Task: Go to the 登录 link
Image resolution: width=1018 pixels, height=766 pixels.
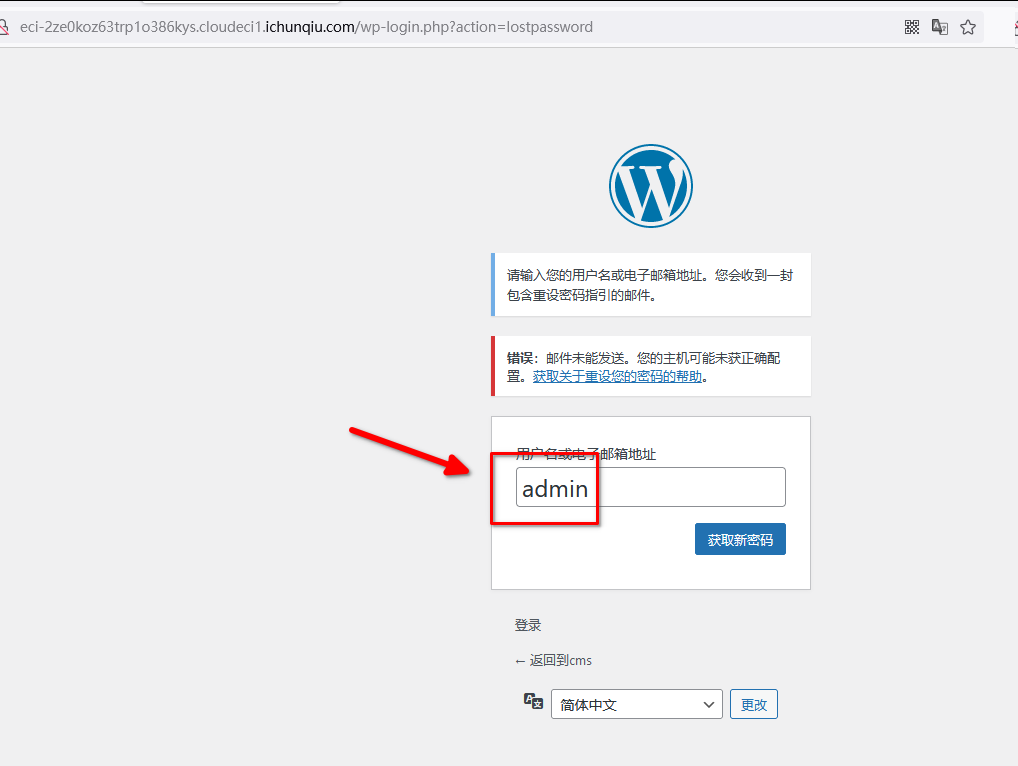Action: coord(528,625)
